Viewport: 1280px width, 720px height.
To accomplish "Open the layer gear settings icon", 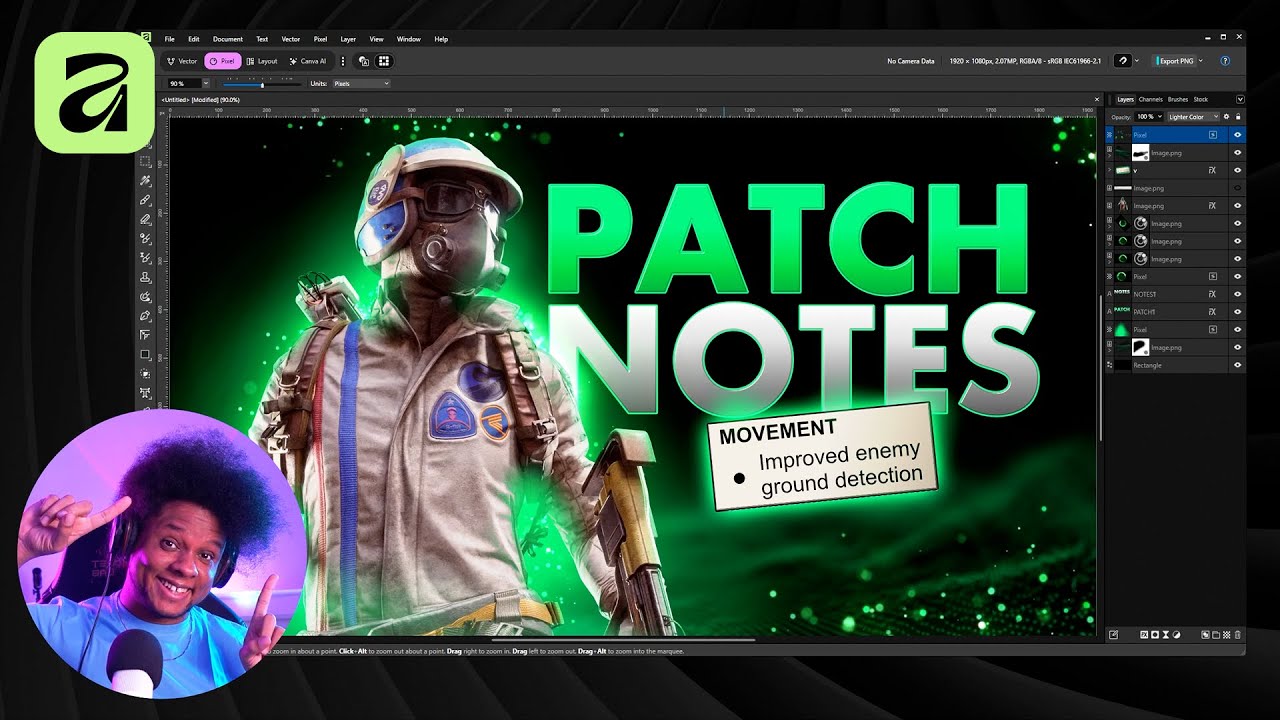I will tap(1227, 117).
